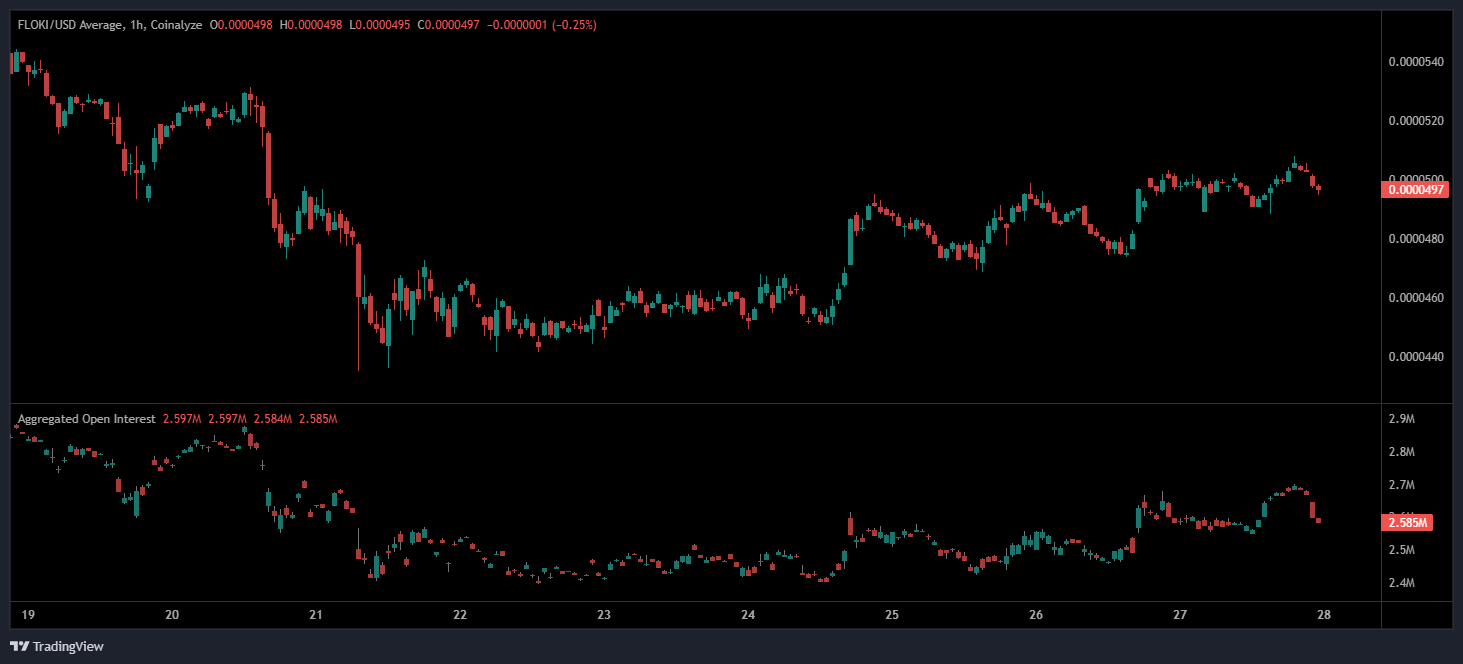This screenshot has height=664, width=1463.
Task: Click the date label 26 on time axis
Action: 1036,615
